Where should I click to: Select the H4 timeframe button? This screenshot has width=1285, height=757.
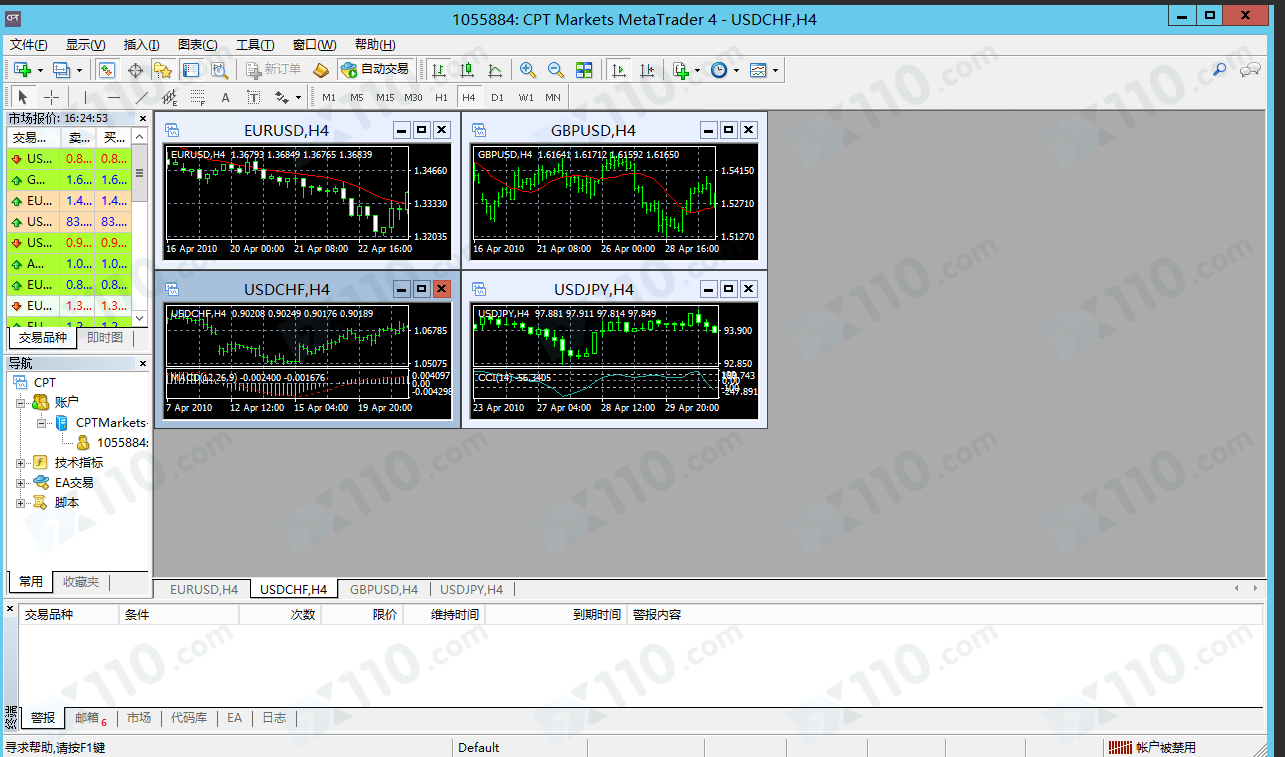tap(469, 97)
